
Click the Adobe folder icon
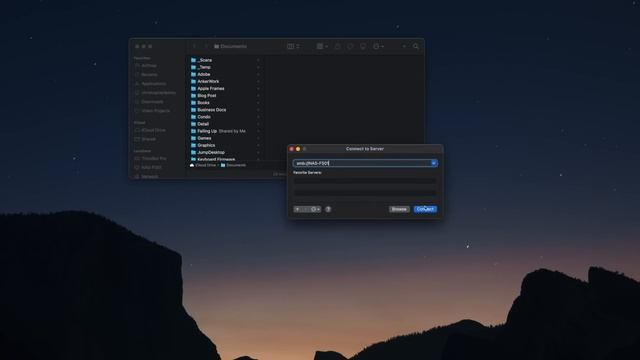(x=193, y=74)
